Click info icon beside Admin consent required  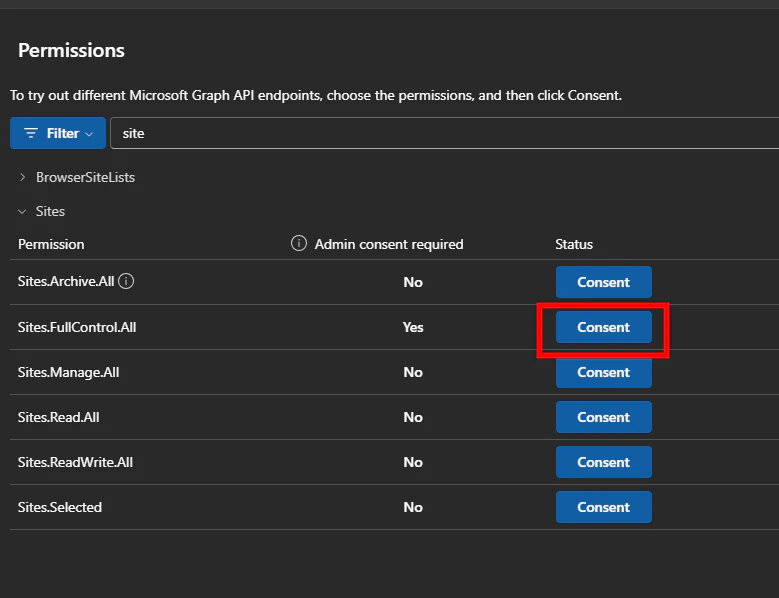coord(299,243)
